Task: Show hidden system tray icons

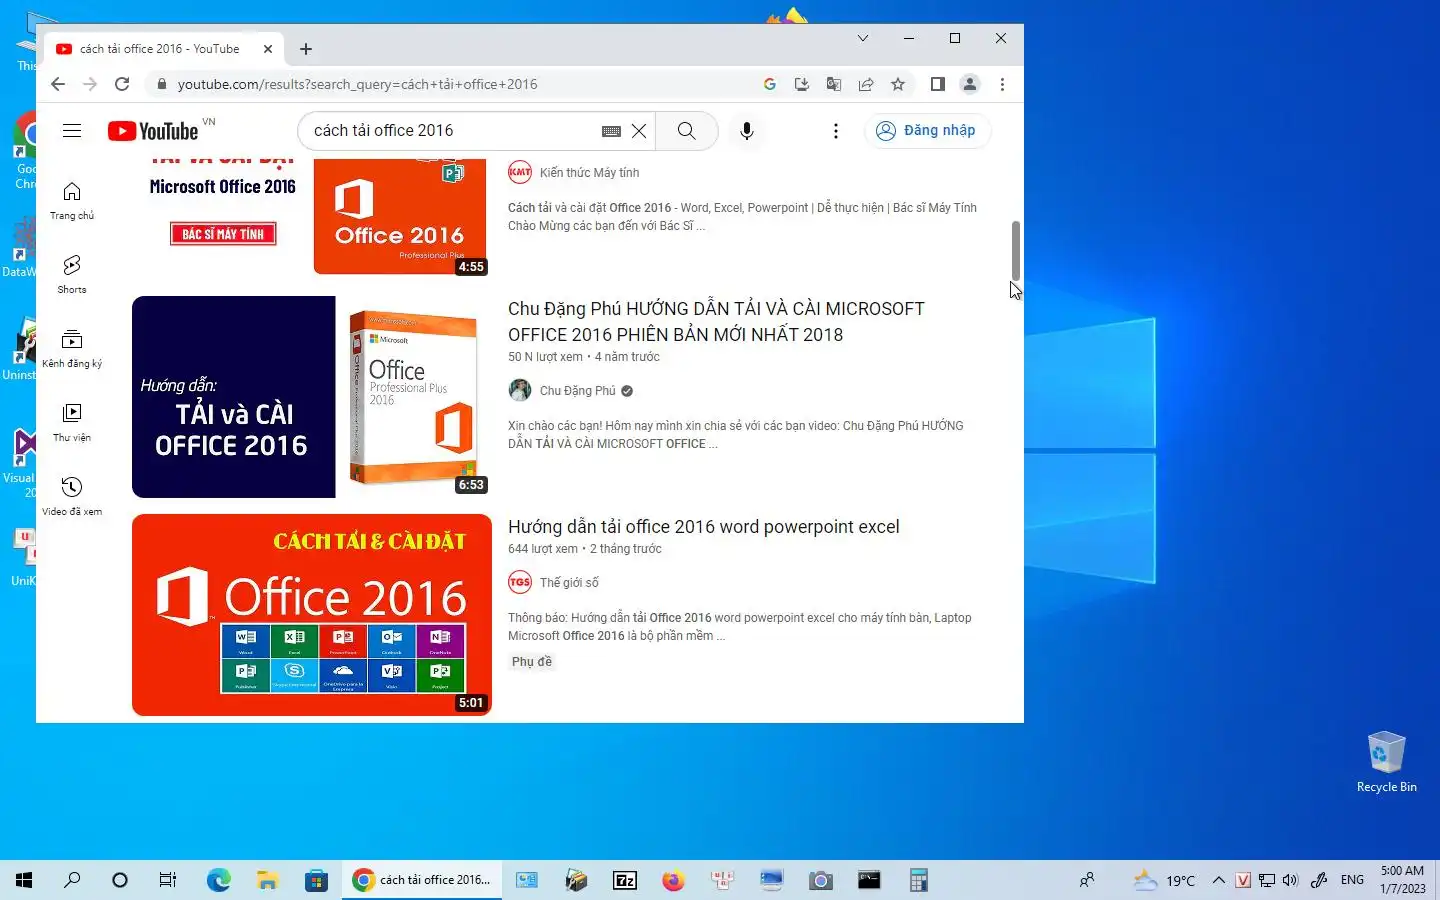Action: (x=1218, y=880)
